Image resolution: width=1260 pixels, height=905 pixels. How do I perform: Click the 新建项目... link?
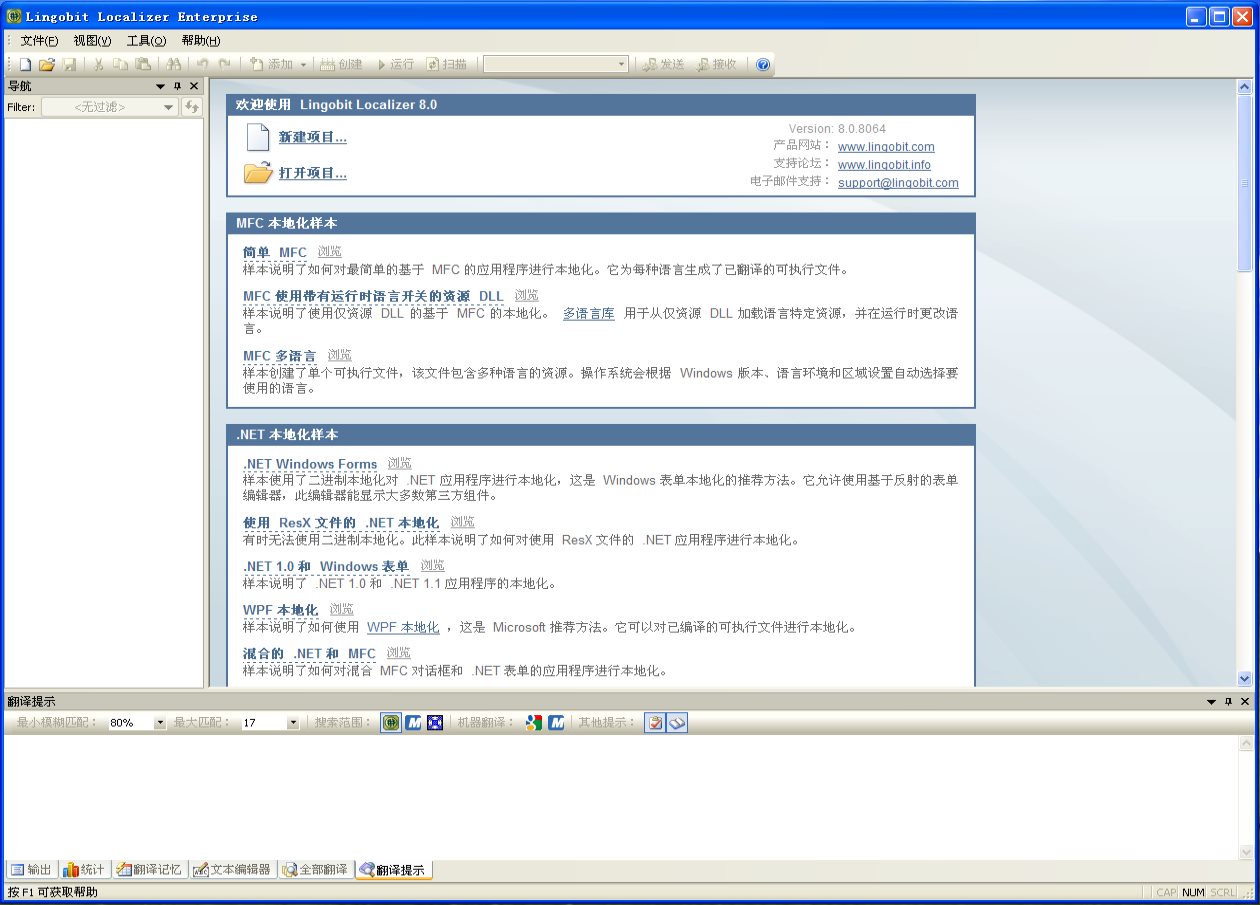click(x=313, y=137)
